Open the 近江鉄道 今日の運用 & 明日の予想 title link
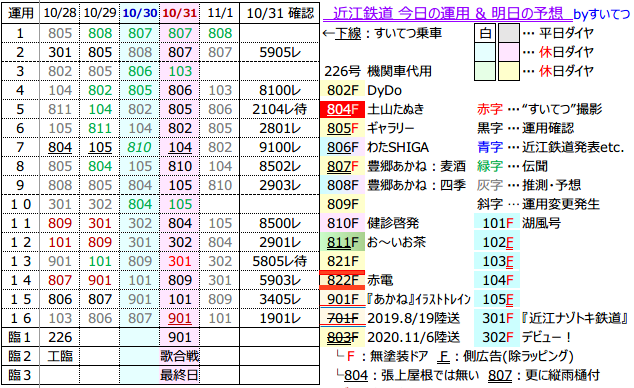Screen dimensions: 634x388 pyautogui.click(x=448, y=13)
